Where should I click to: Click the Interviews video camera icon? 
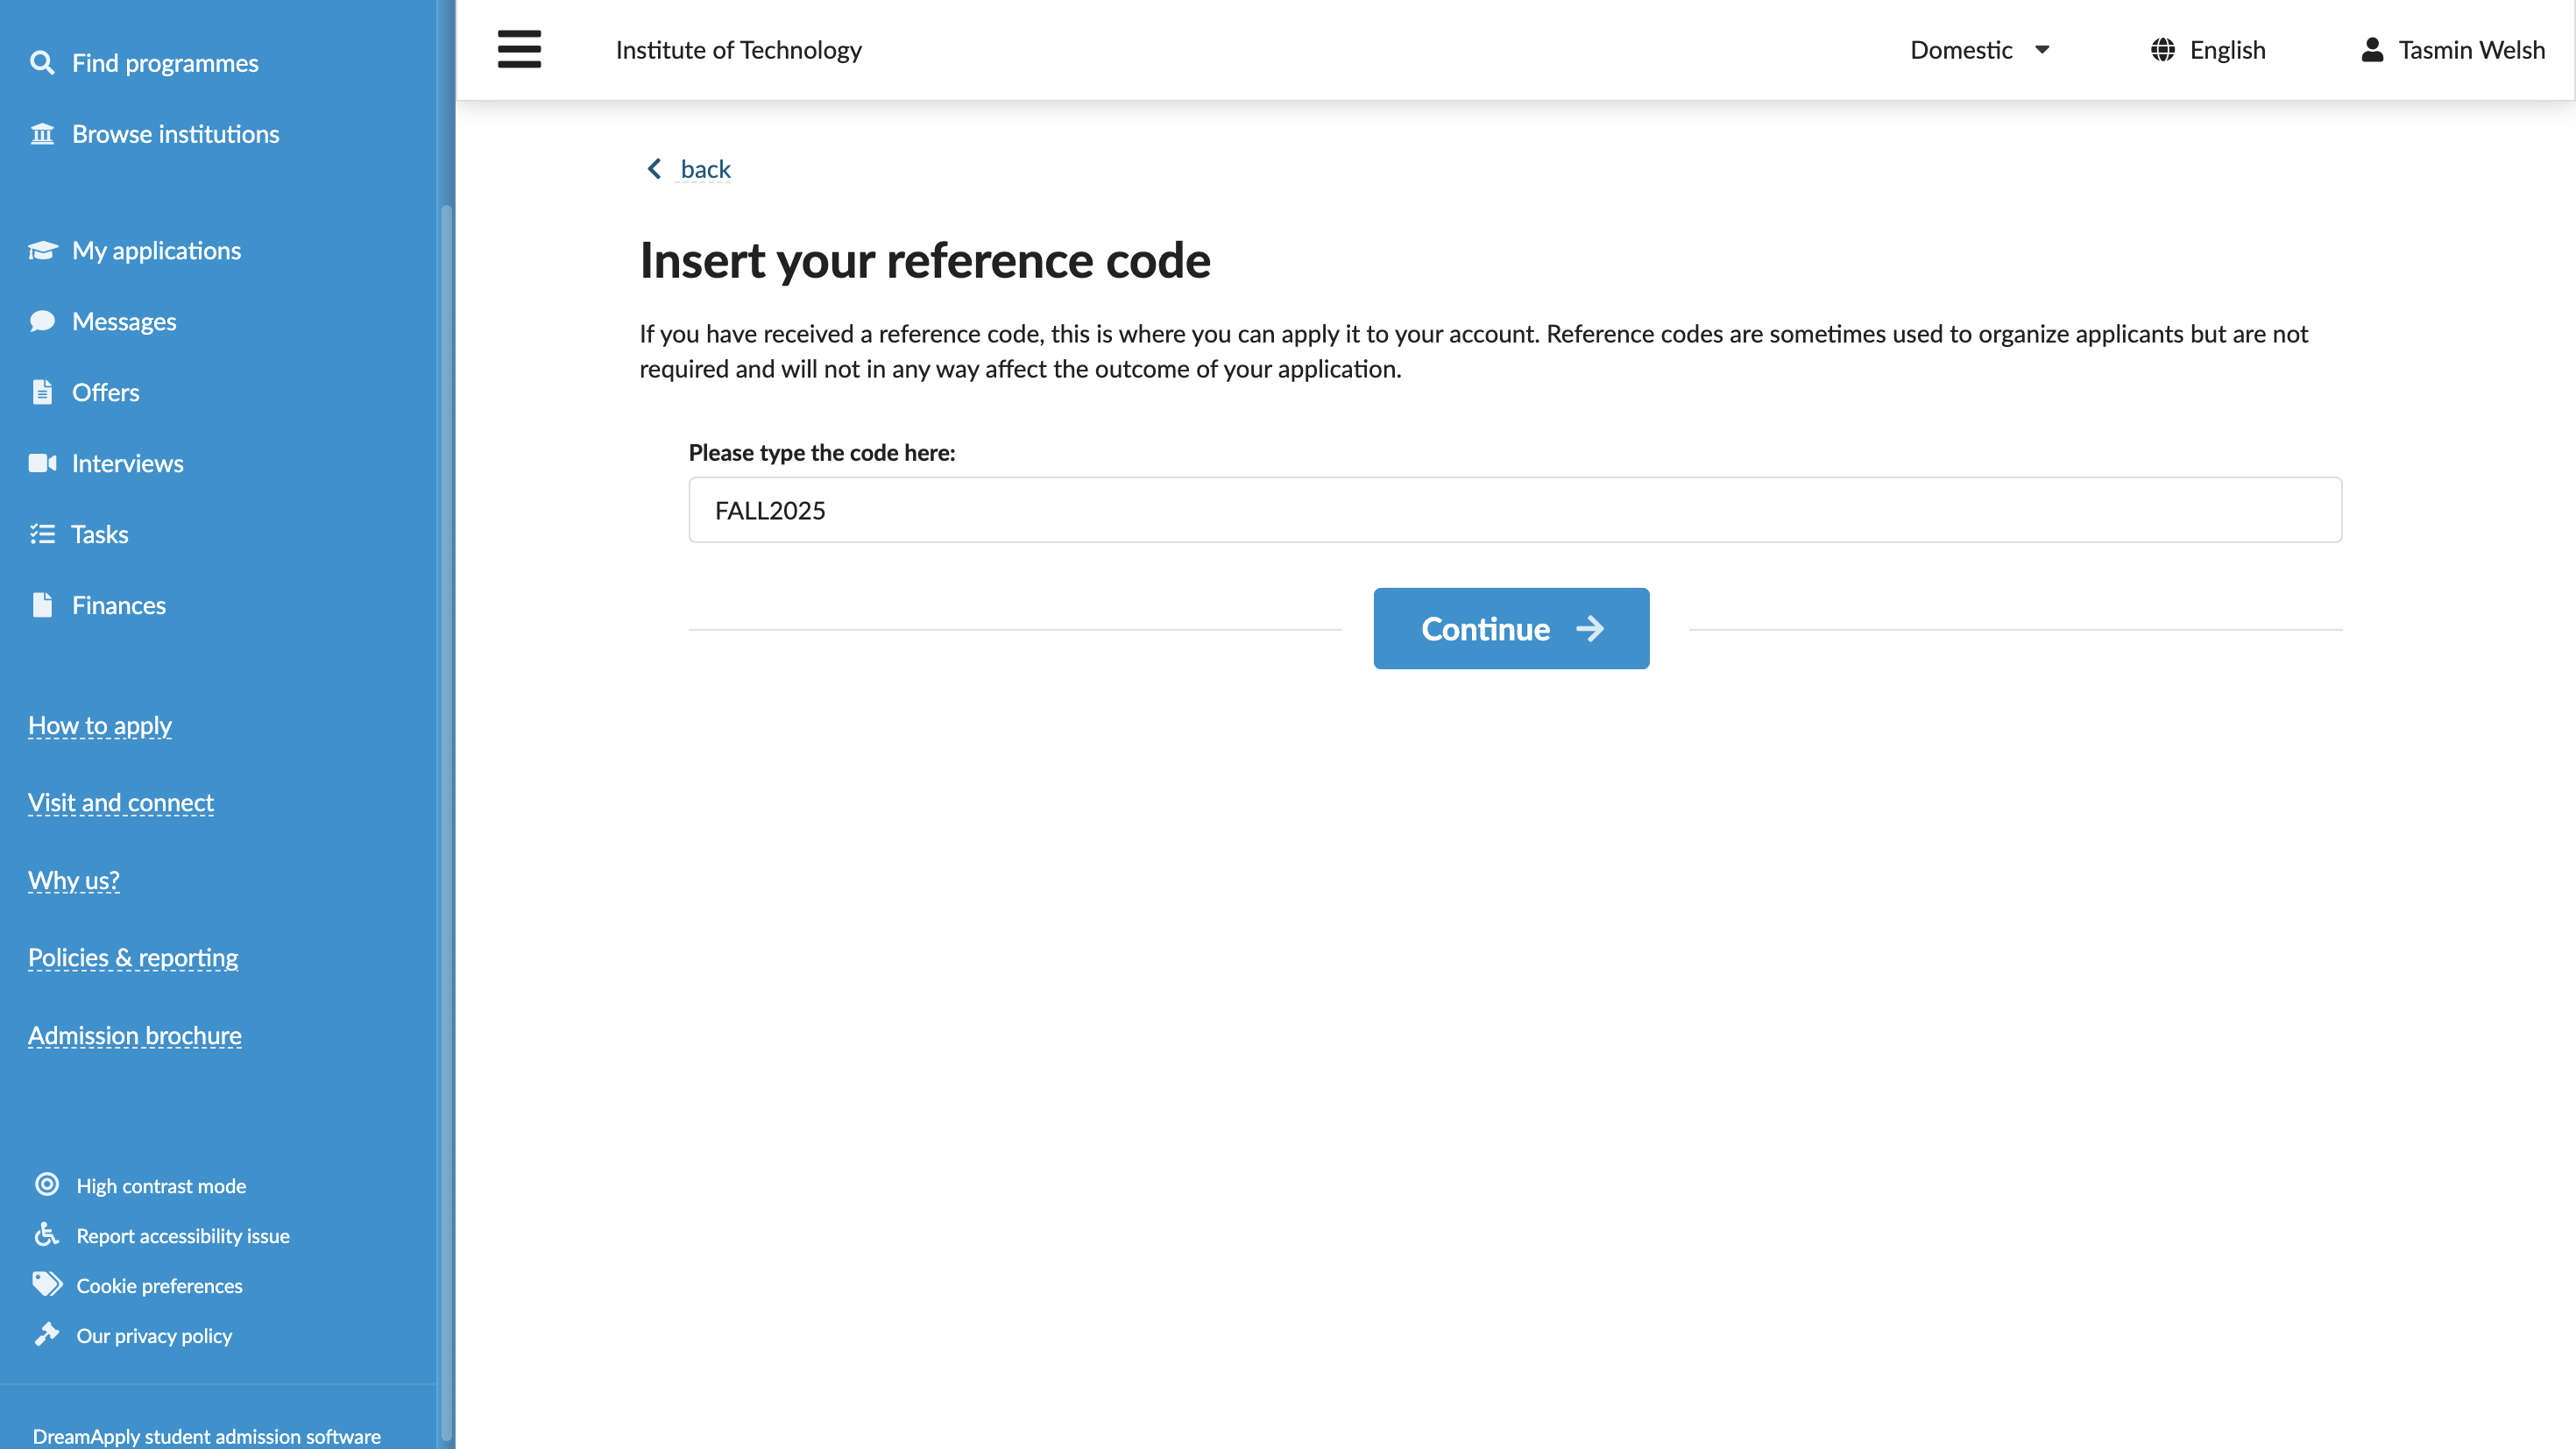[x=42, y=463]
